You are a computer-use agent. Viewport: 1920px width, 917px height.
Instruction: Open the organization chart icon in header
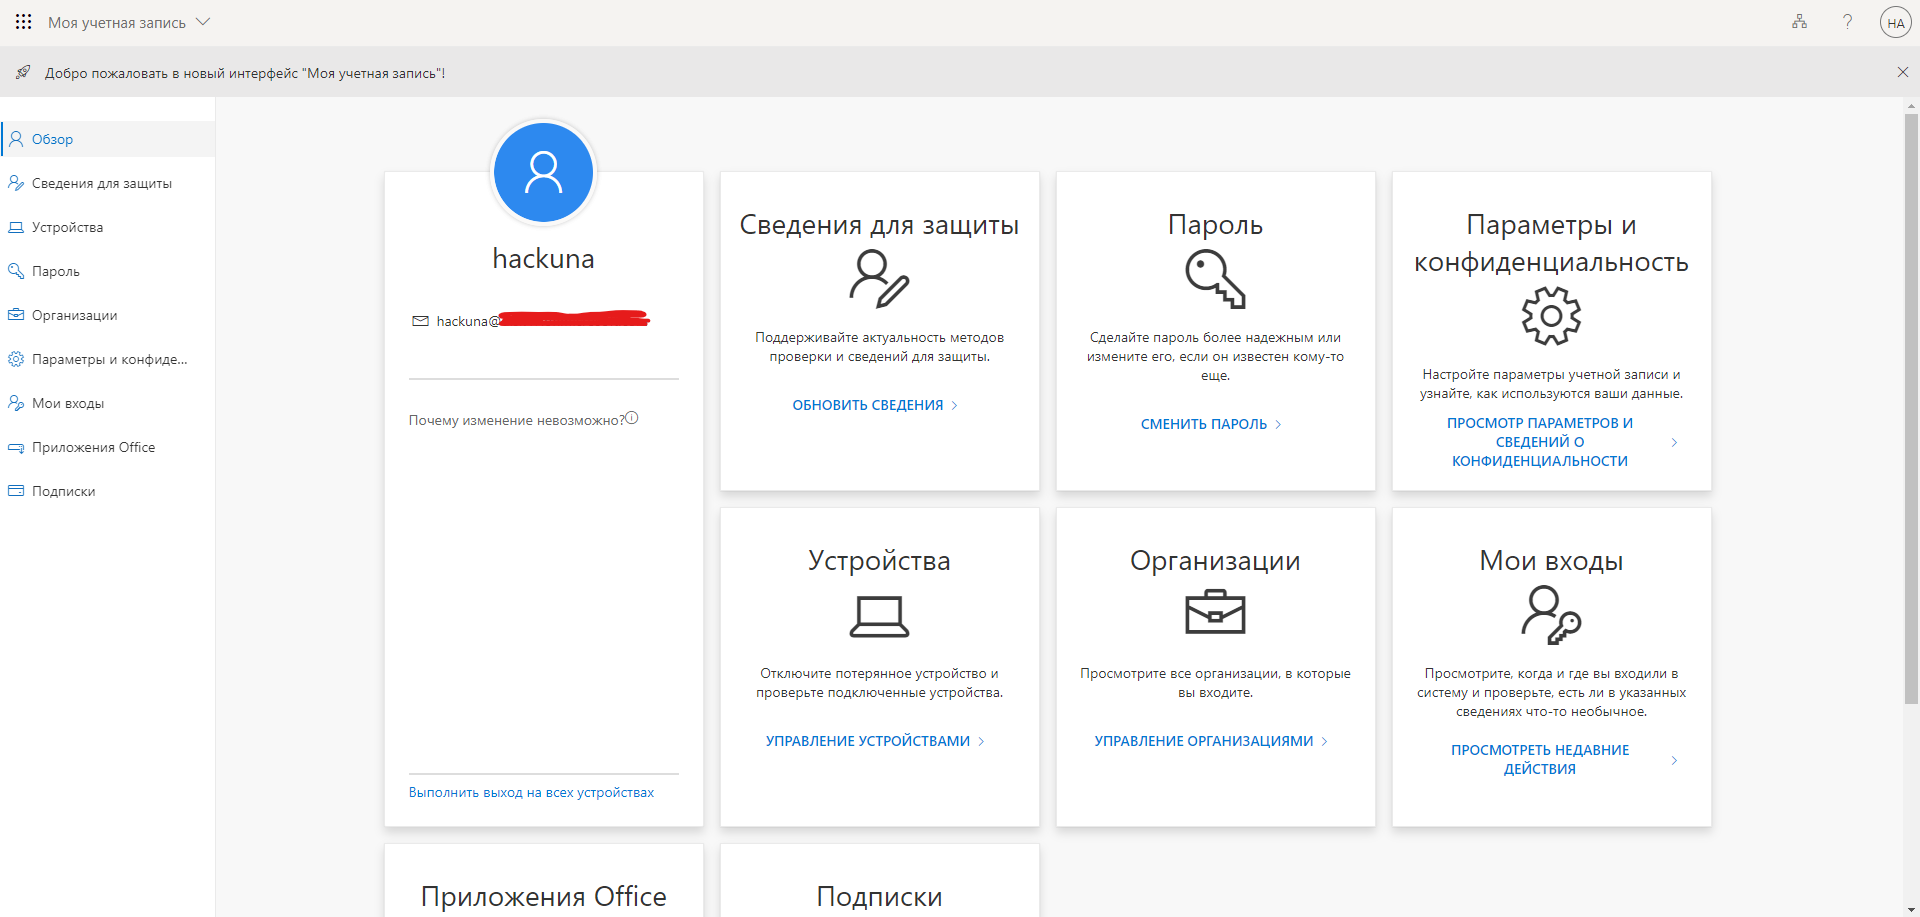[x=1799, y=22]
